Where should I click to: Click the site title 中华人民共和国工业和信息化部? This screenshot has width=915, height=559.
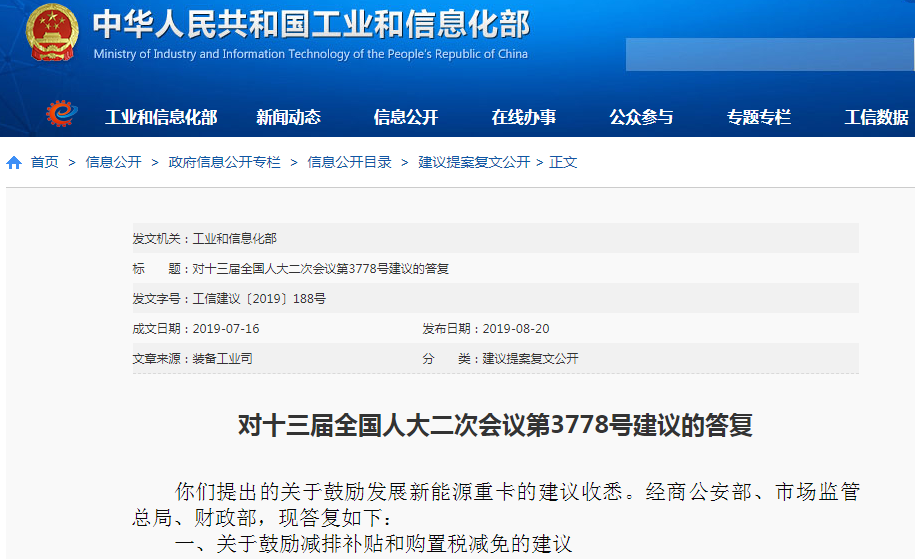(311, 25)
